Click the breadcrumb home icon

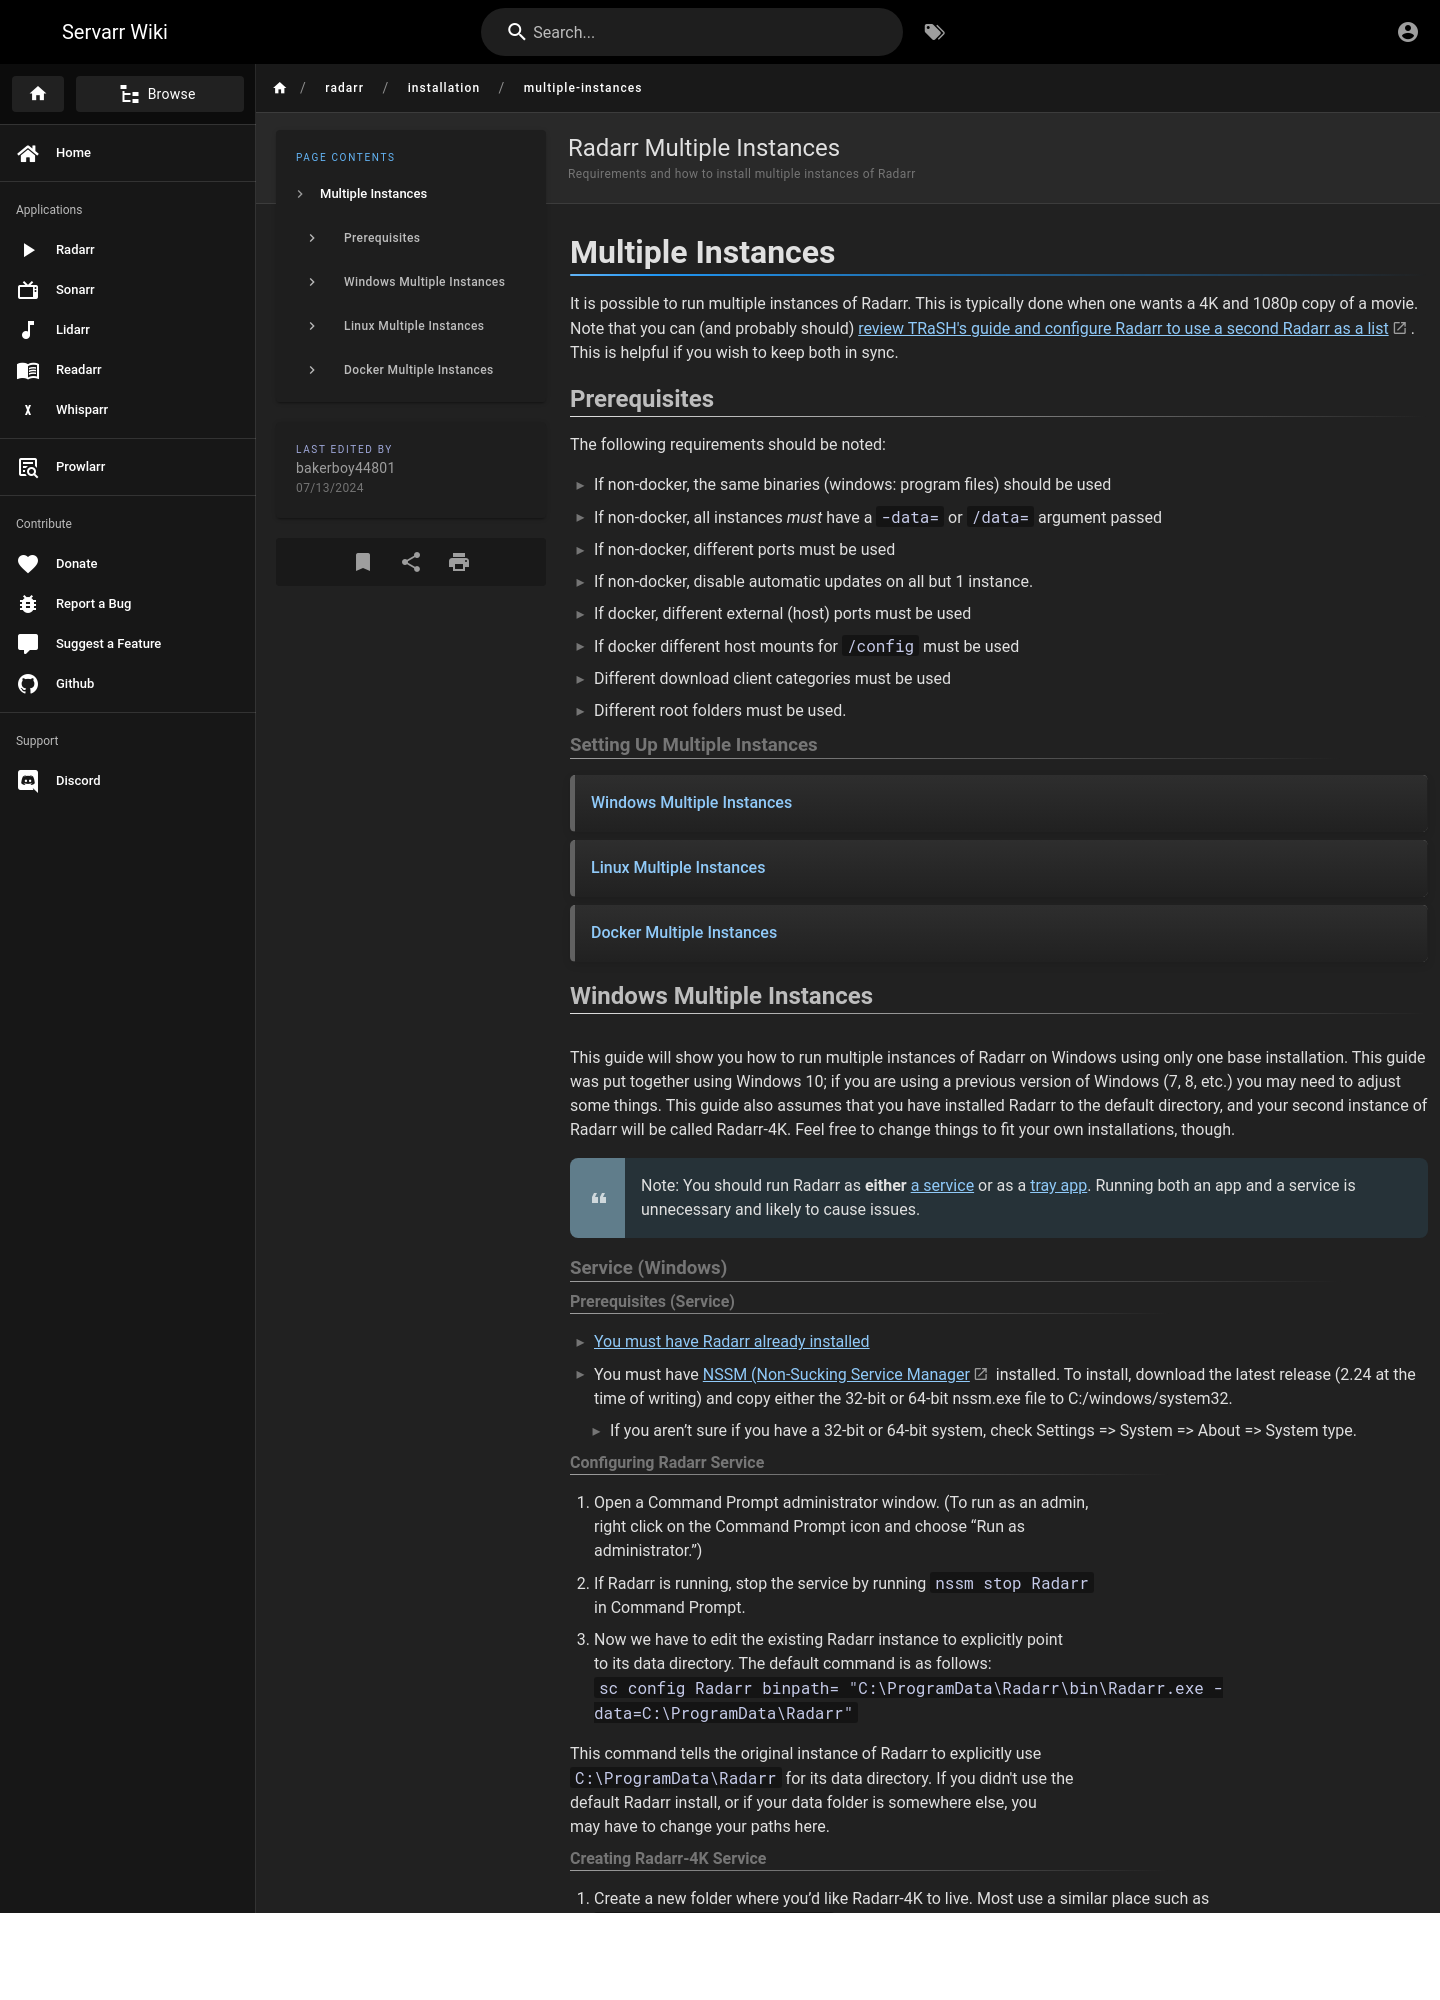280,88
